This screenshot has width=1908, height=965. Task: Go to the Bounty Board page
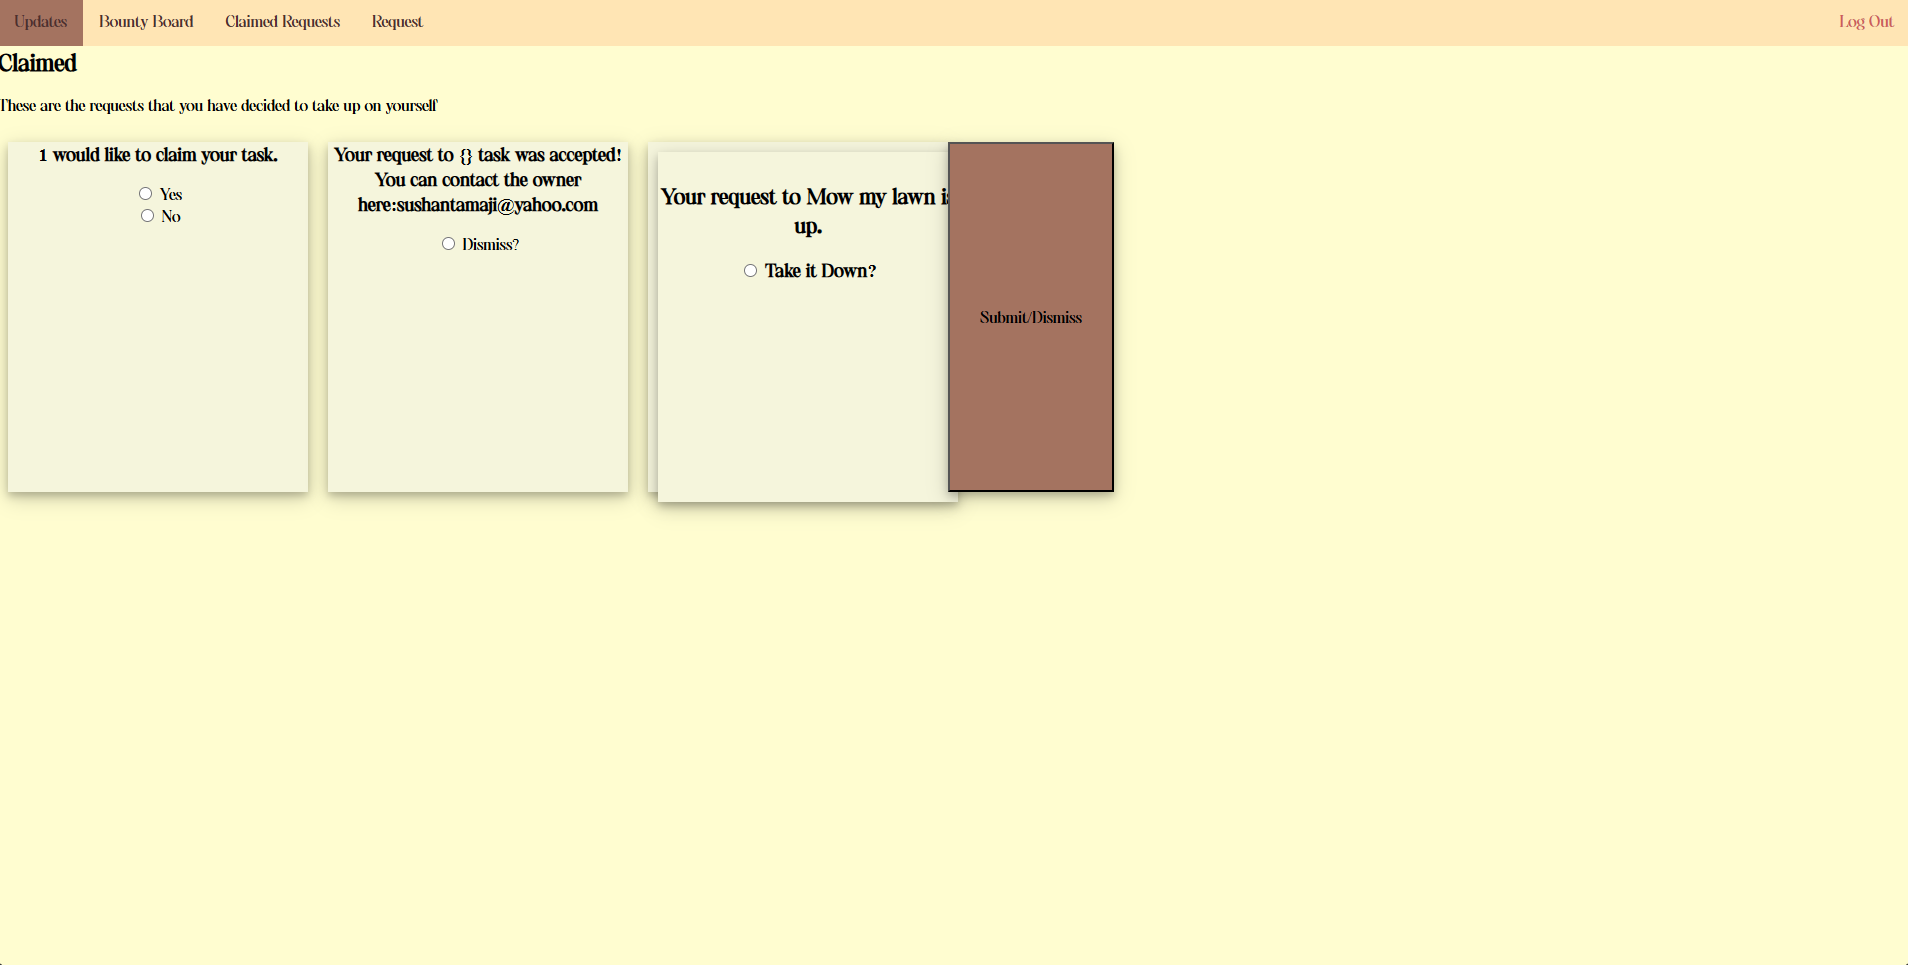coord(146,22)
